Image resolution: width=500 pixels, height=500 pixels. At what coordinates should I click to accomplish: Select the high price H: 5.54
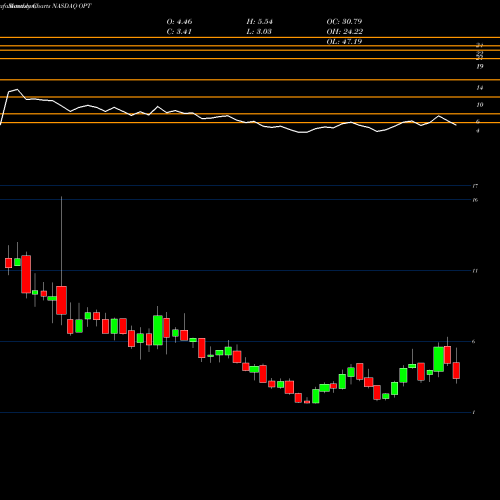[x=260, y=22]
